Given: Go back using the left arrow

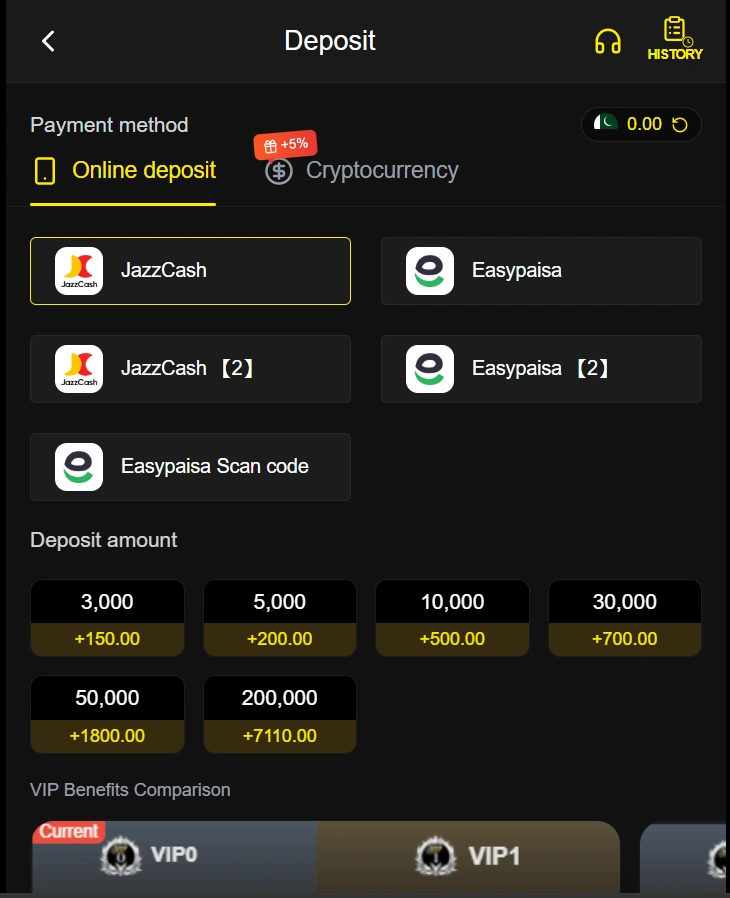Looking at the screenshot, I should (49, 41).
